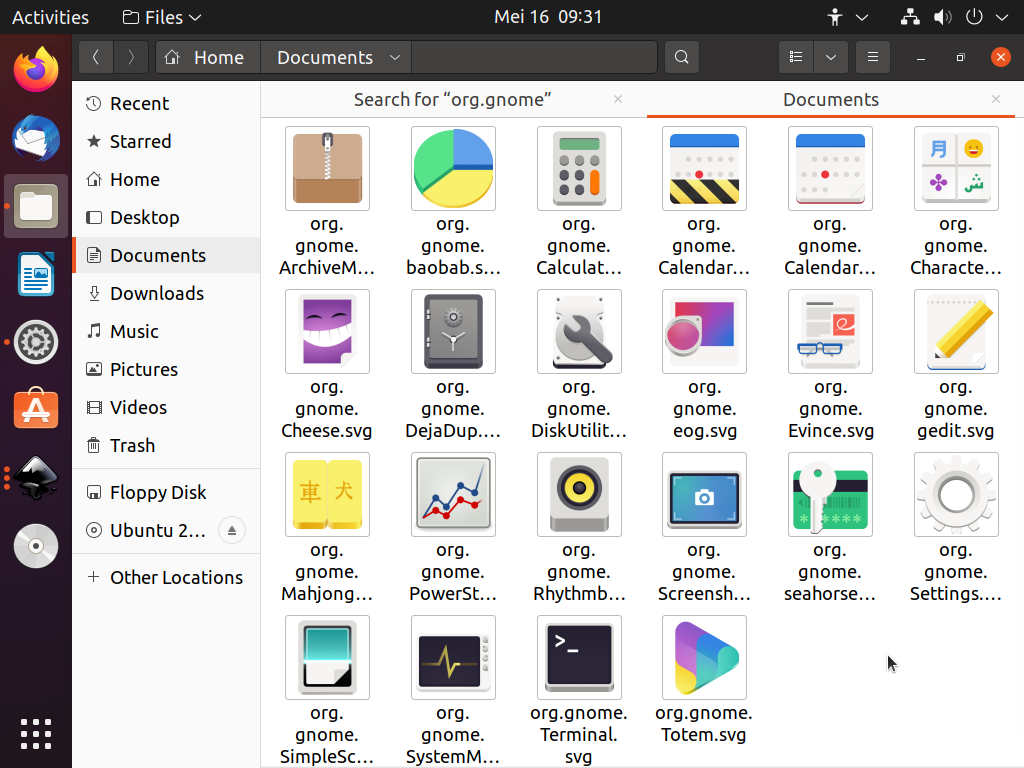
Task: Open the Files application menu in top bar
Action: (162, 17)
